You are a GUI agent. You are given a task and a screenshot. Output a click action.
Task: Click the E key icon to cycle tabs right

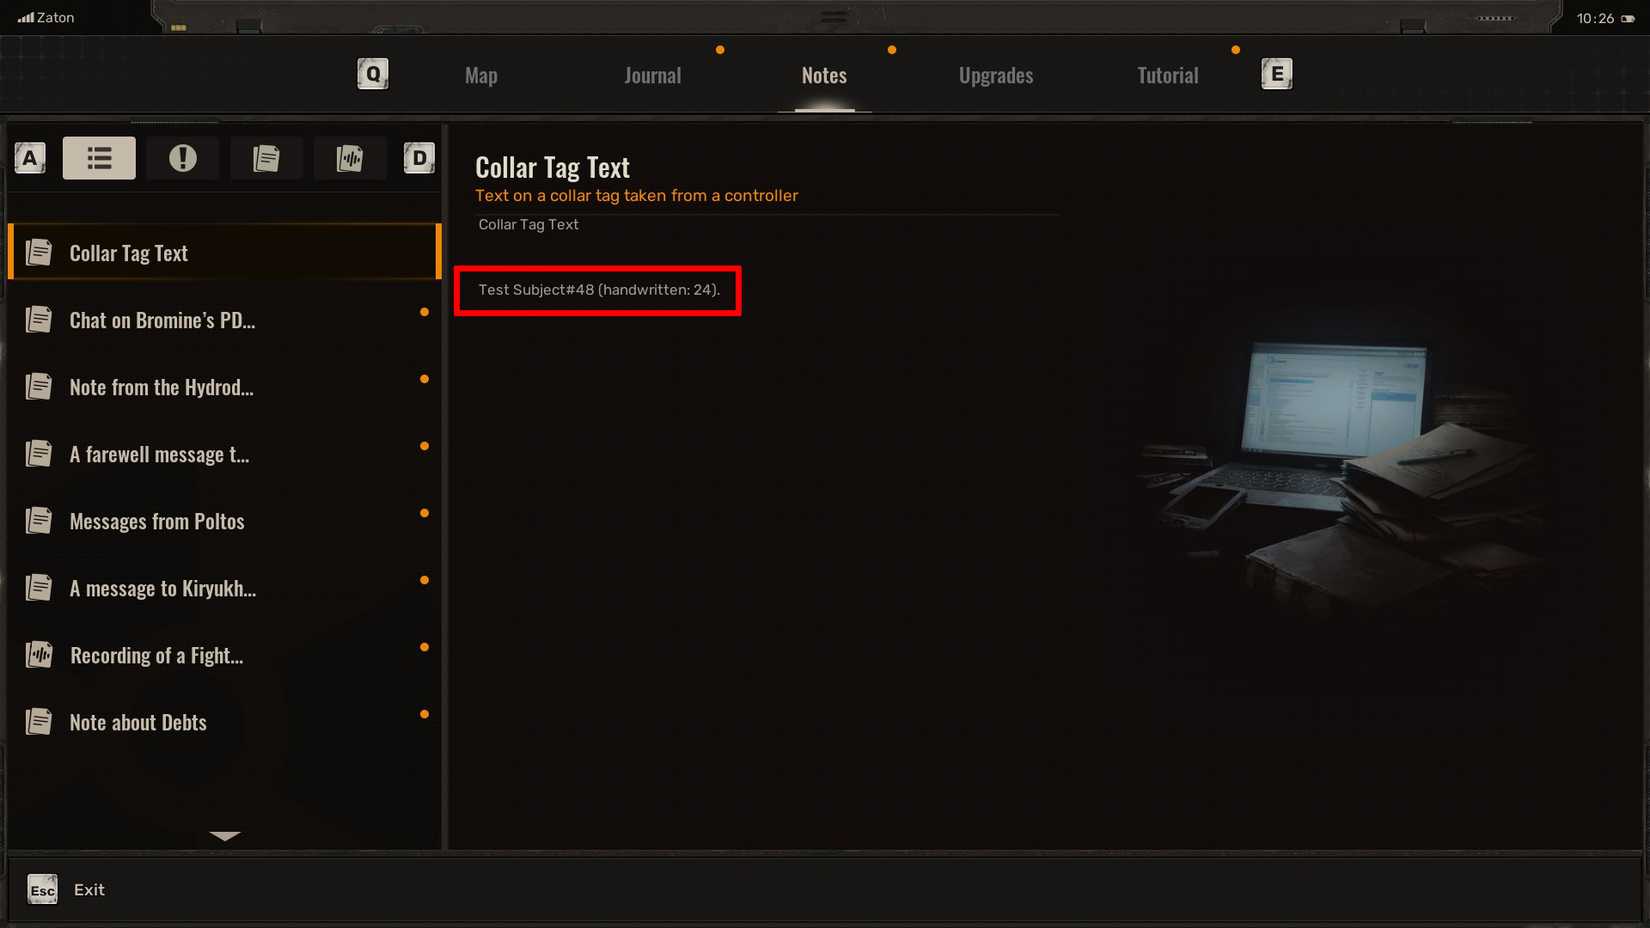click(1276, 73)
